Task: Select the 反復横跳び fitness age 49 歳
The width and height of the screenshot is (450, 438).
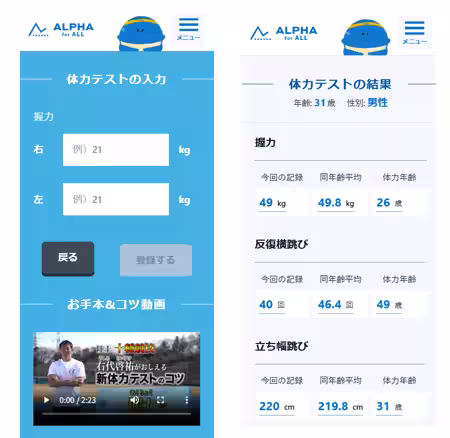Action: [x=389, y=304]
